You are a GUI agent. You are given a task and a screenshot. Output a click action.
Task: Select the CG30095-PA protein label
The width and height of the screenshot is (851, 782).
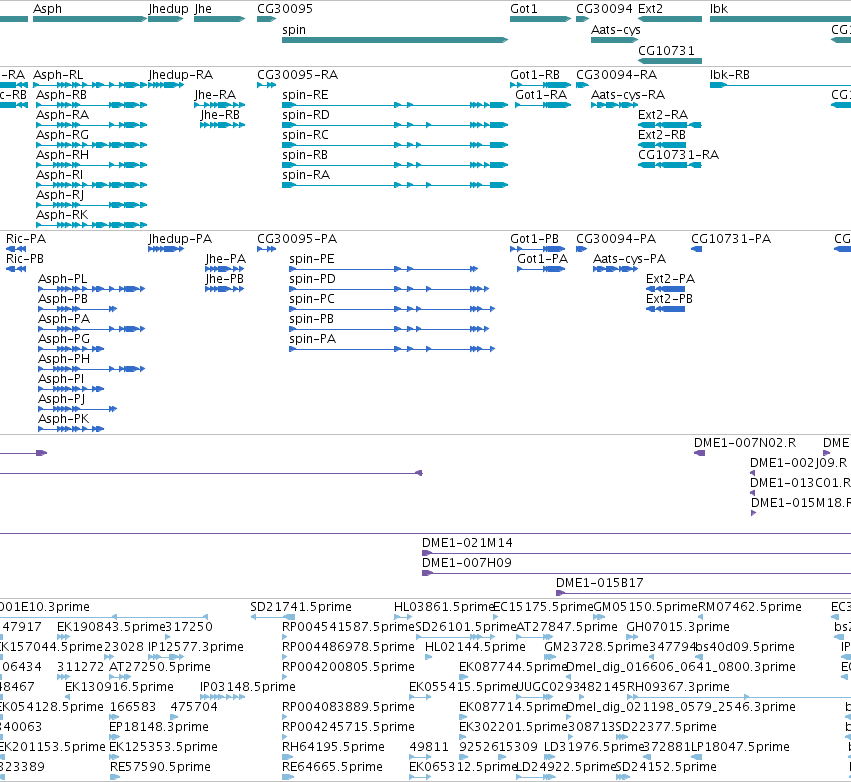pos(297,239)
